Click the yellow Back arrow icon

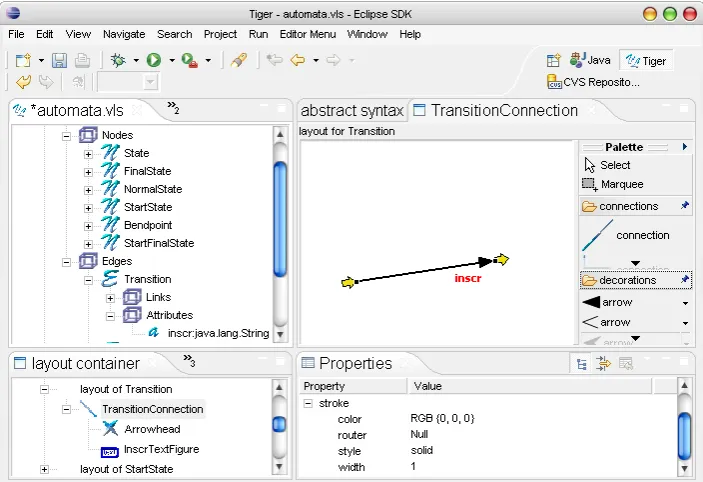pyautogui.click(x=298, y=60)
